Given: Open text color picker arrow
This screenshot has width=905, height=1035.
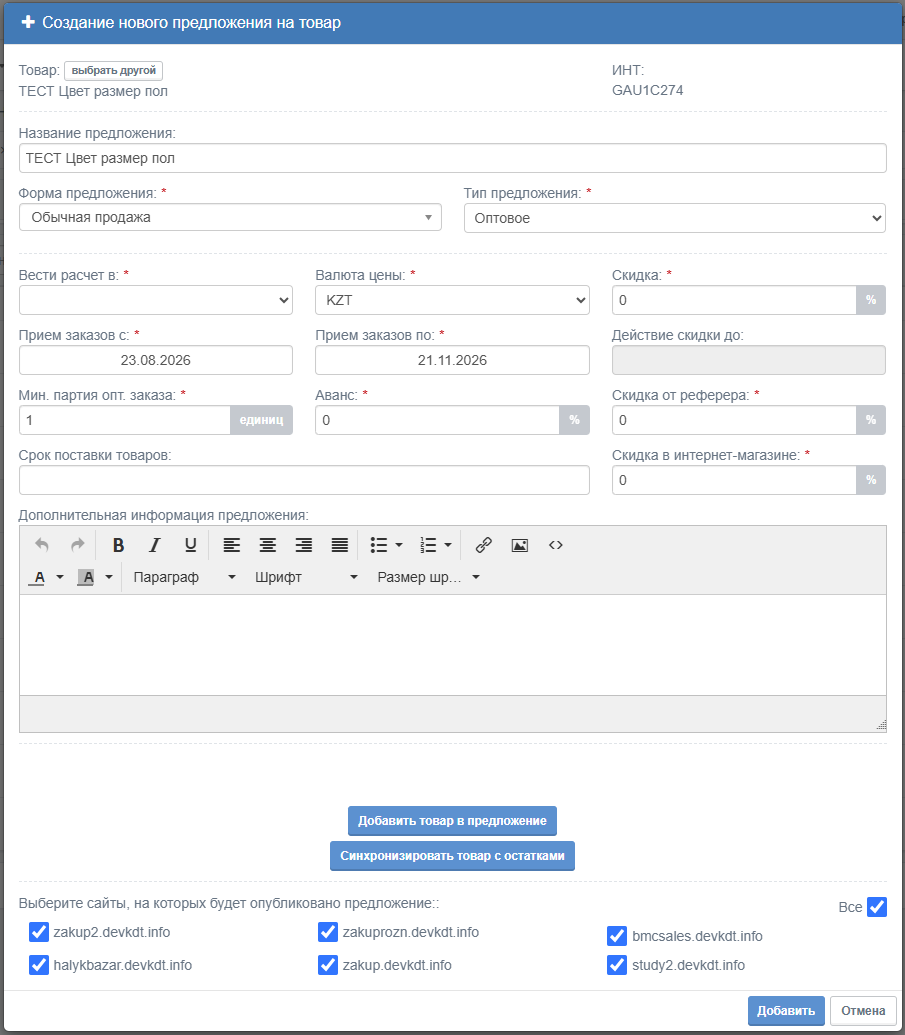Looking at the screenshot, I should click(59, 578).
